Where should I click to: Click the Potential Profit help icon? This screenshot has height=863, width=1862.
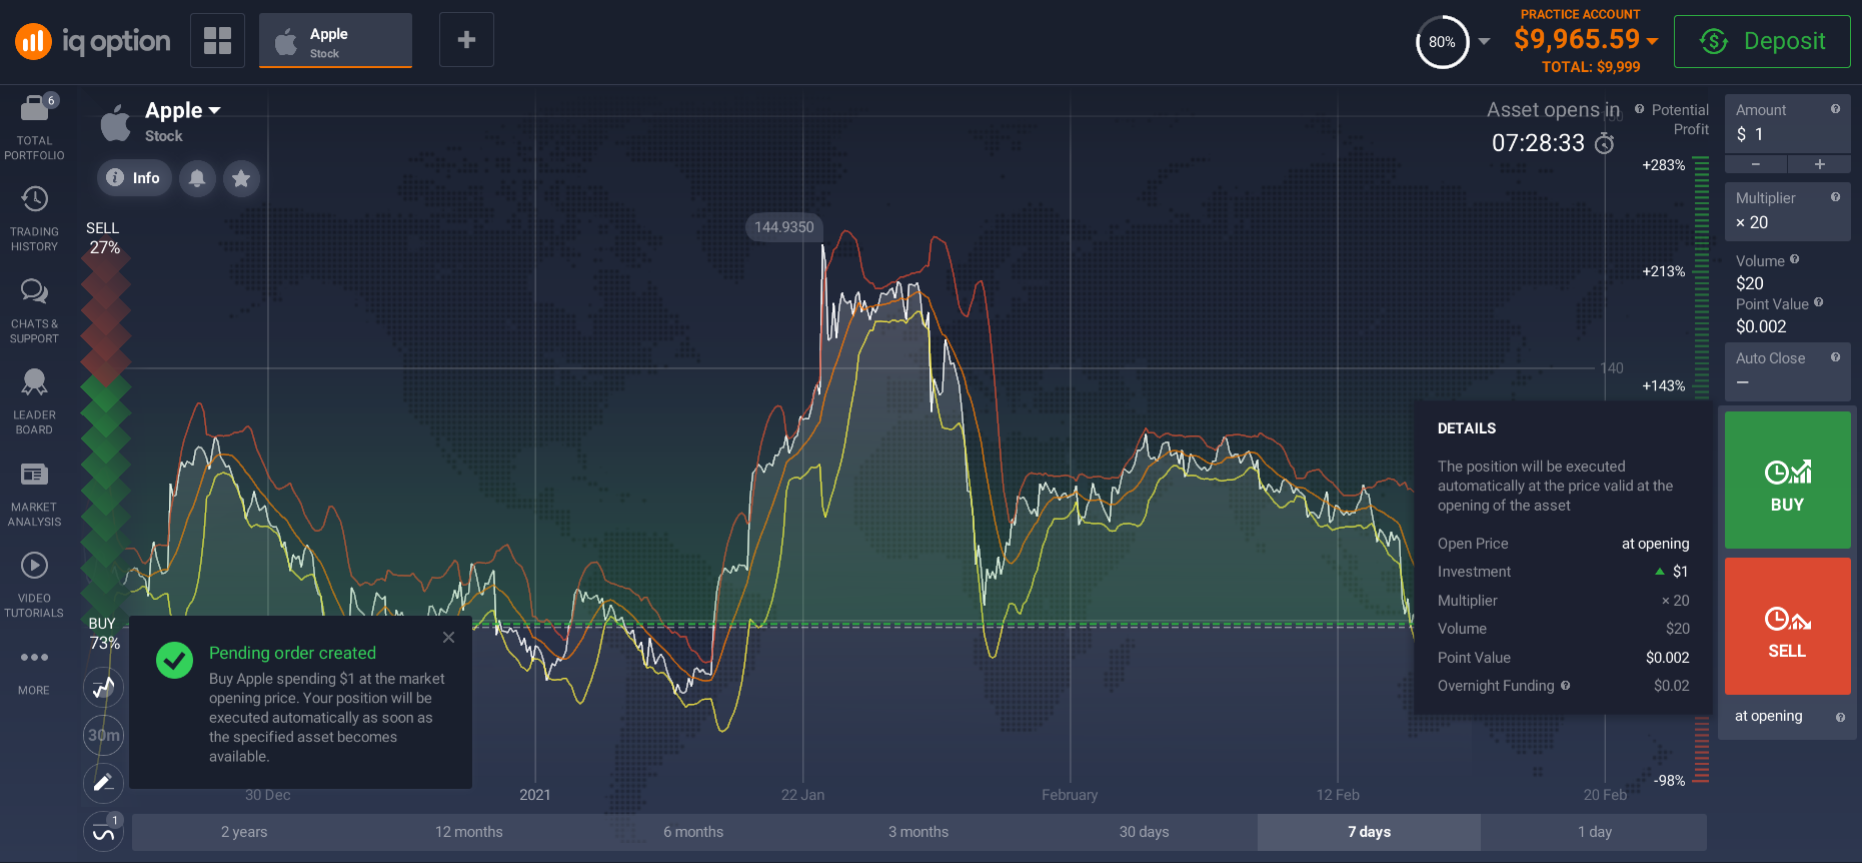click(1639, 109)
